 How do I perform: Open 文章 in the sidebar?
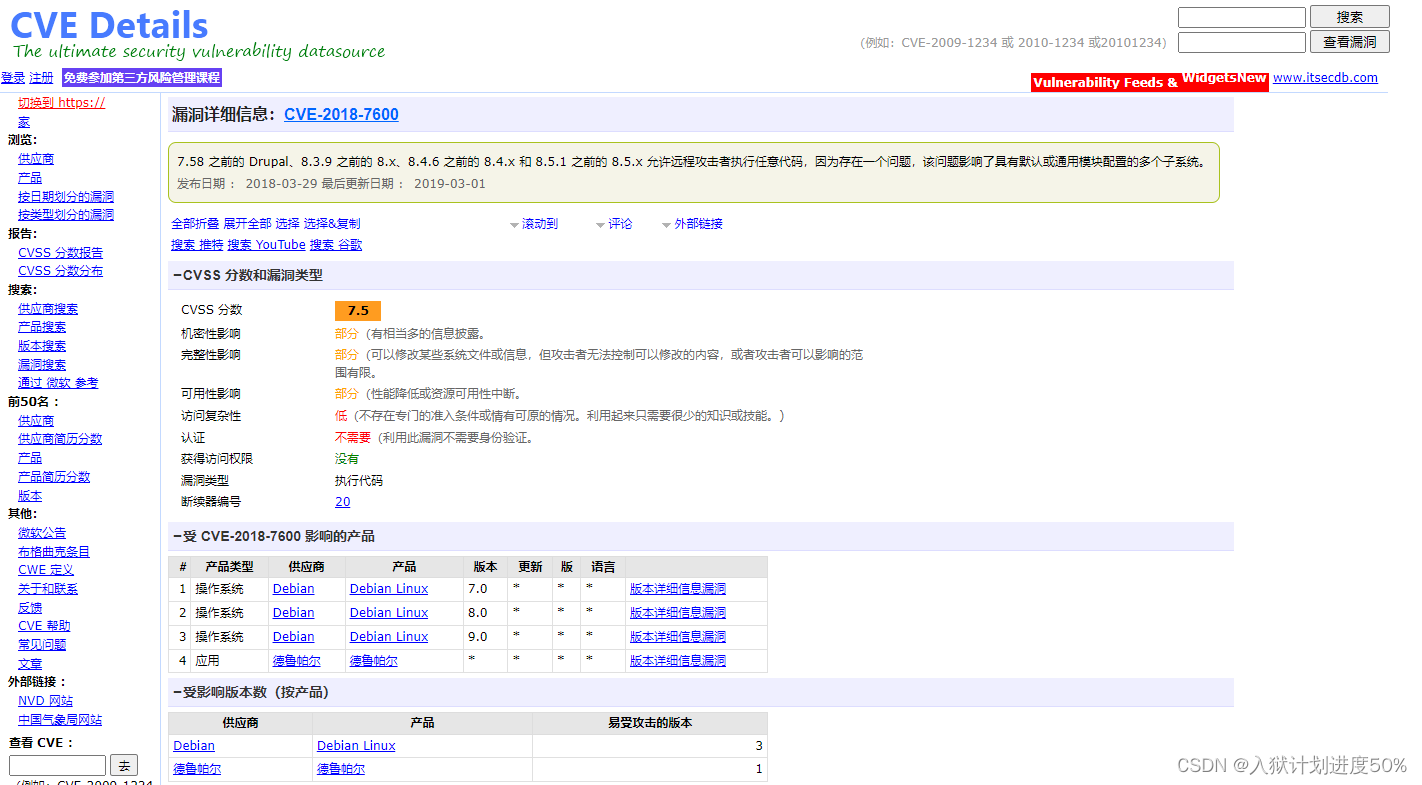point(30,664)
